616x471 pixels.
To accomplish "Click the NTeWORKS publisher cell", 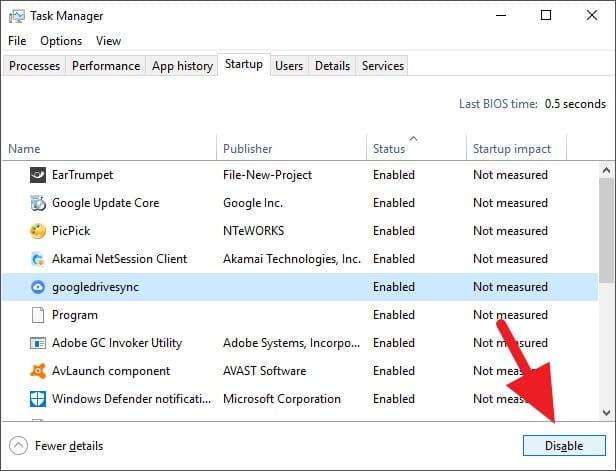I will click(x=253, y=231).
